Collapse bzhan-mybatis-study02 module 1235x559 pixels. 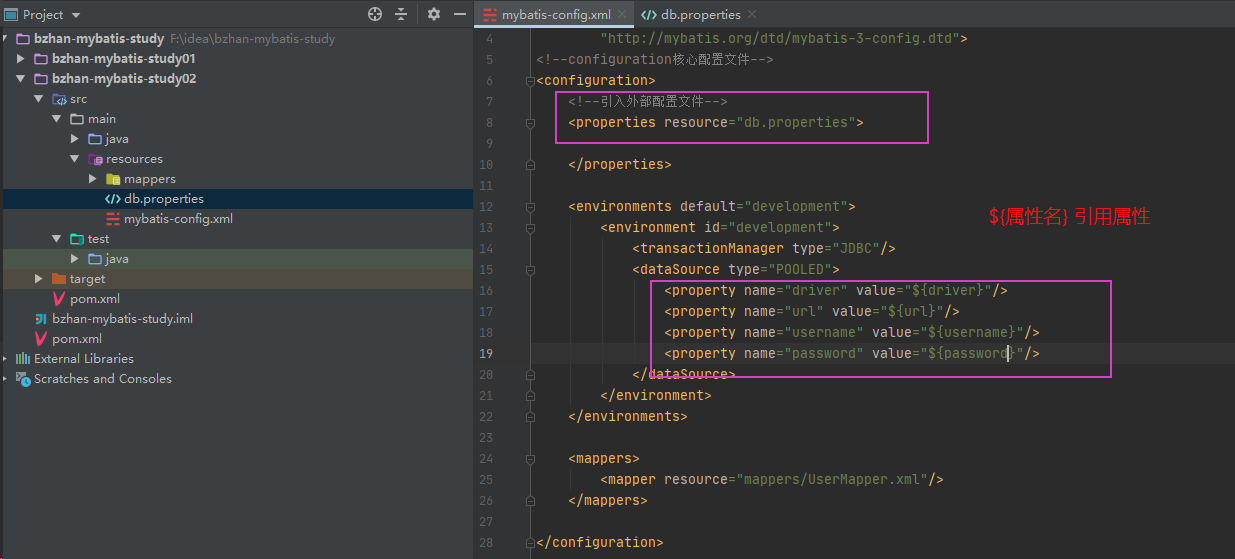21,79
